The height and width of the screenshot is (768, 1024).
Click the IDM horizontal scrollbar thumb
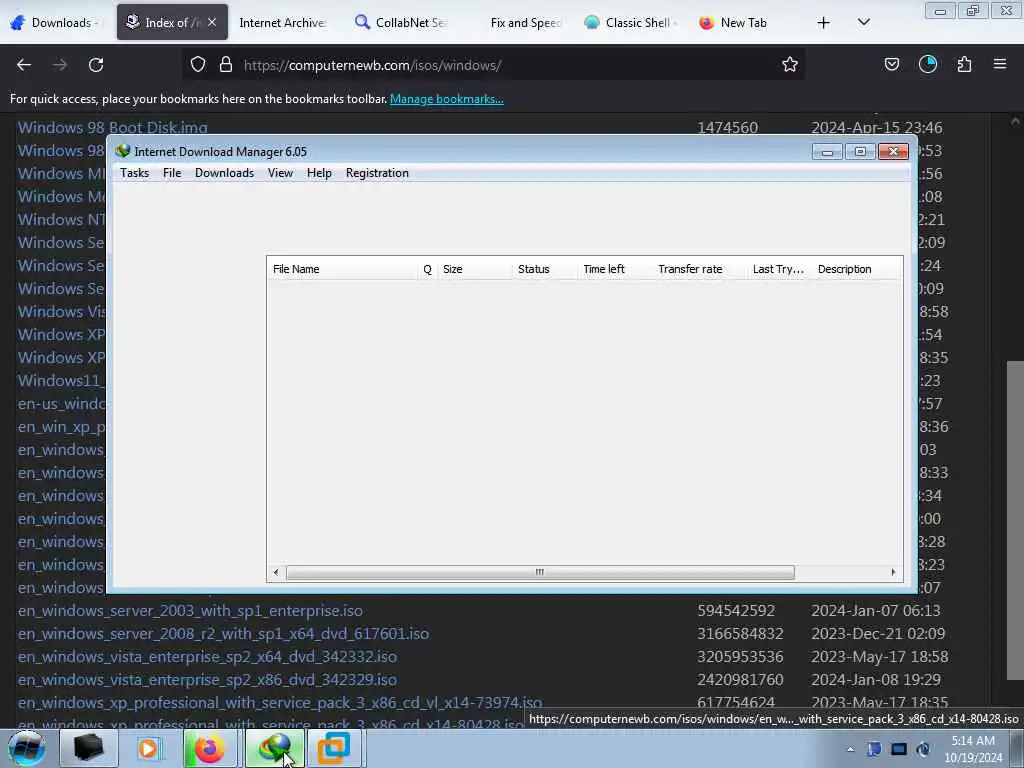click(540, 573)
